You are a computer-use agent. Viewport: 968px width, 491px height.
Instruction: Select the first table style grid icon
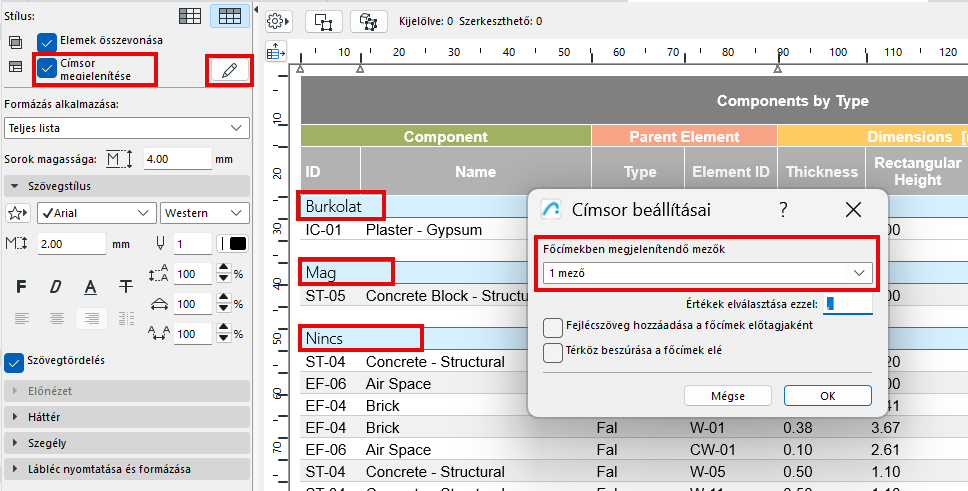tap(190, 16)
